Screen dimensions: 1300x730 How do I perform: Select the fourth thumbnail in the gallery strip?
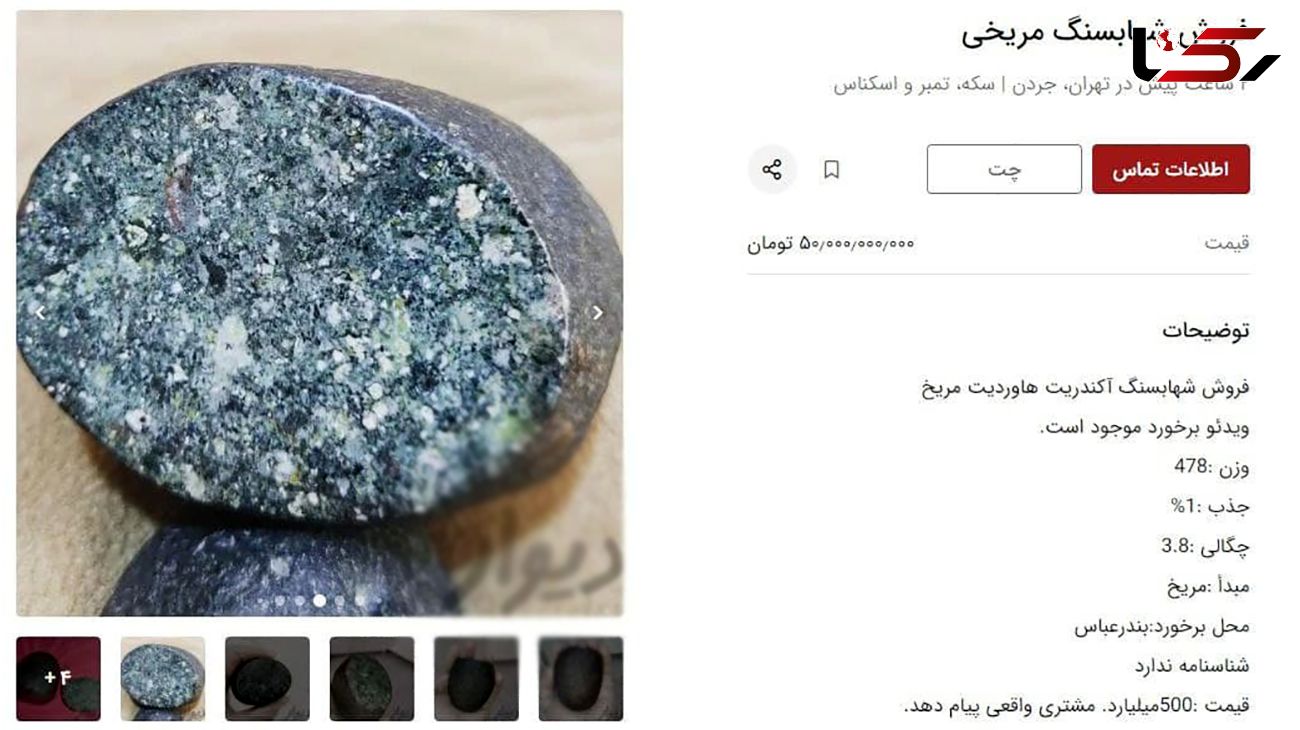372,679
